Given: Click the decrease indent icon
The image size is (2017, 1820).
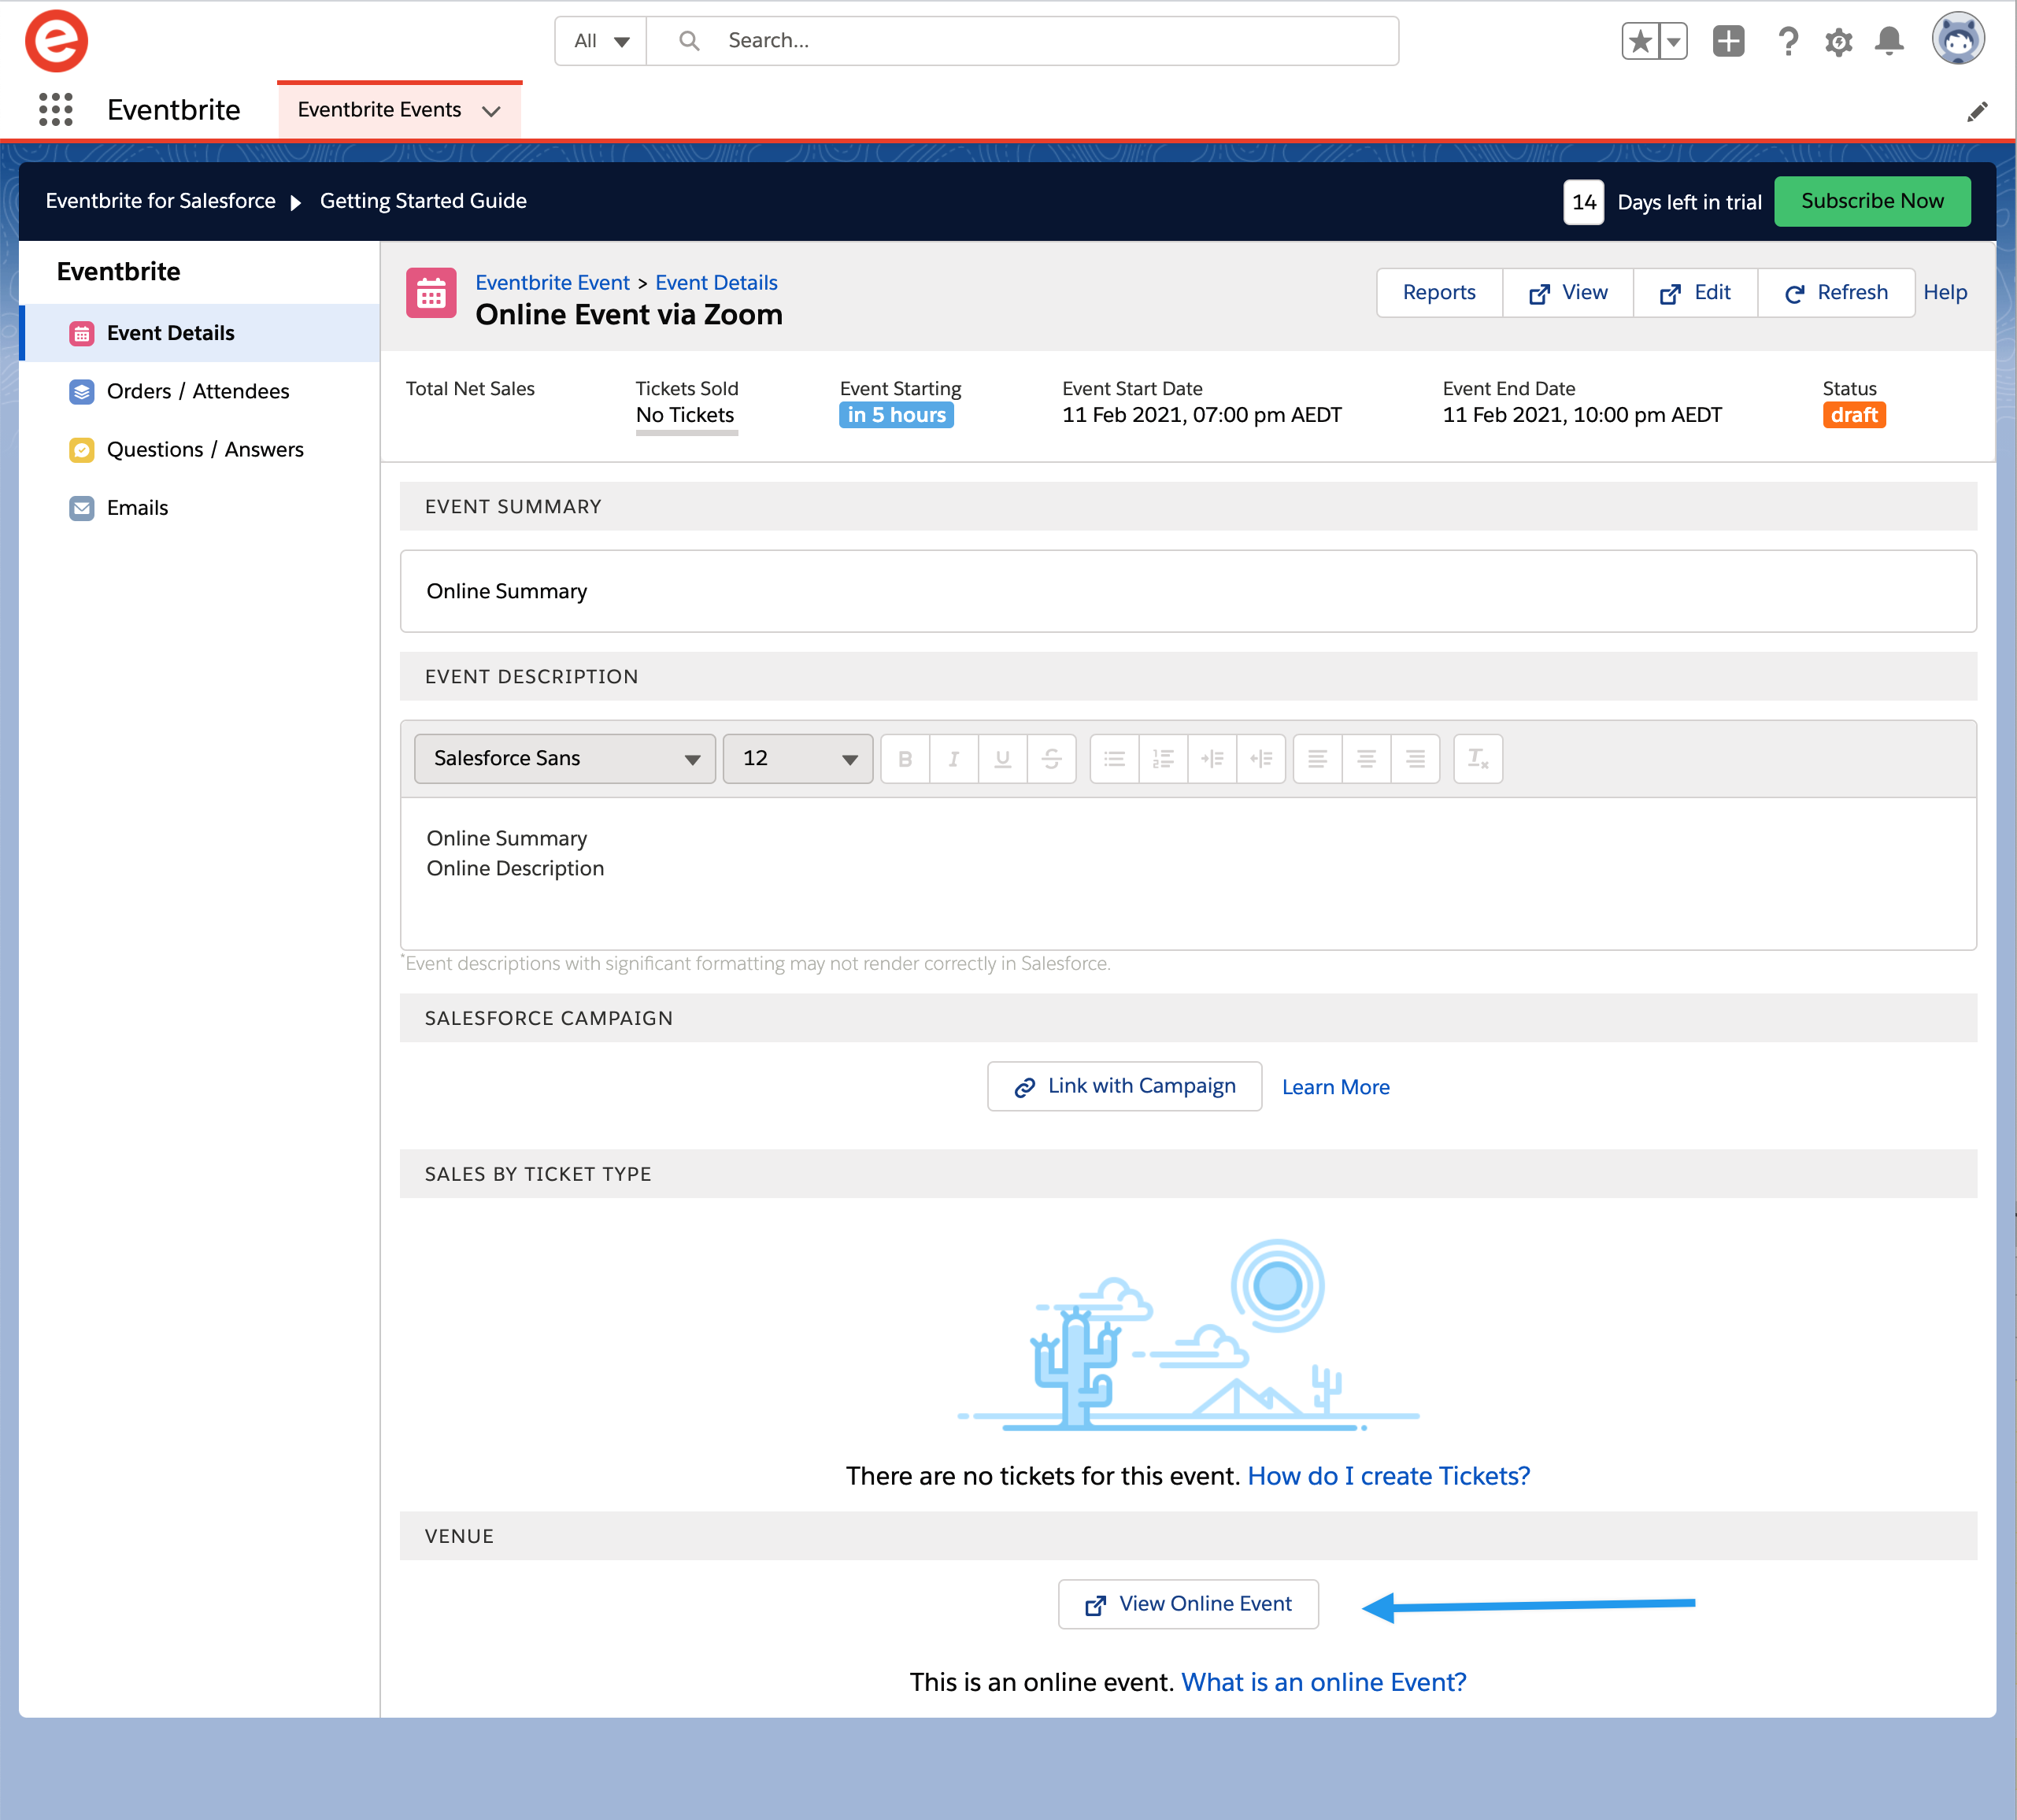Looking at the screenshot, I should [x=1261, y=759].
